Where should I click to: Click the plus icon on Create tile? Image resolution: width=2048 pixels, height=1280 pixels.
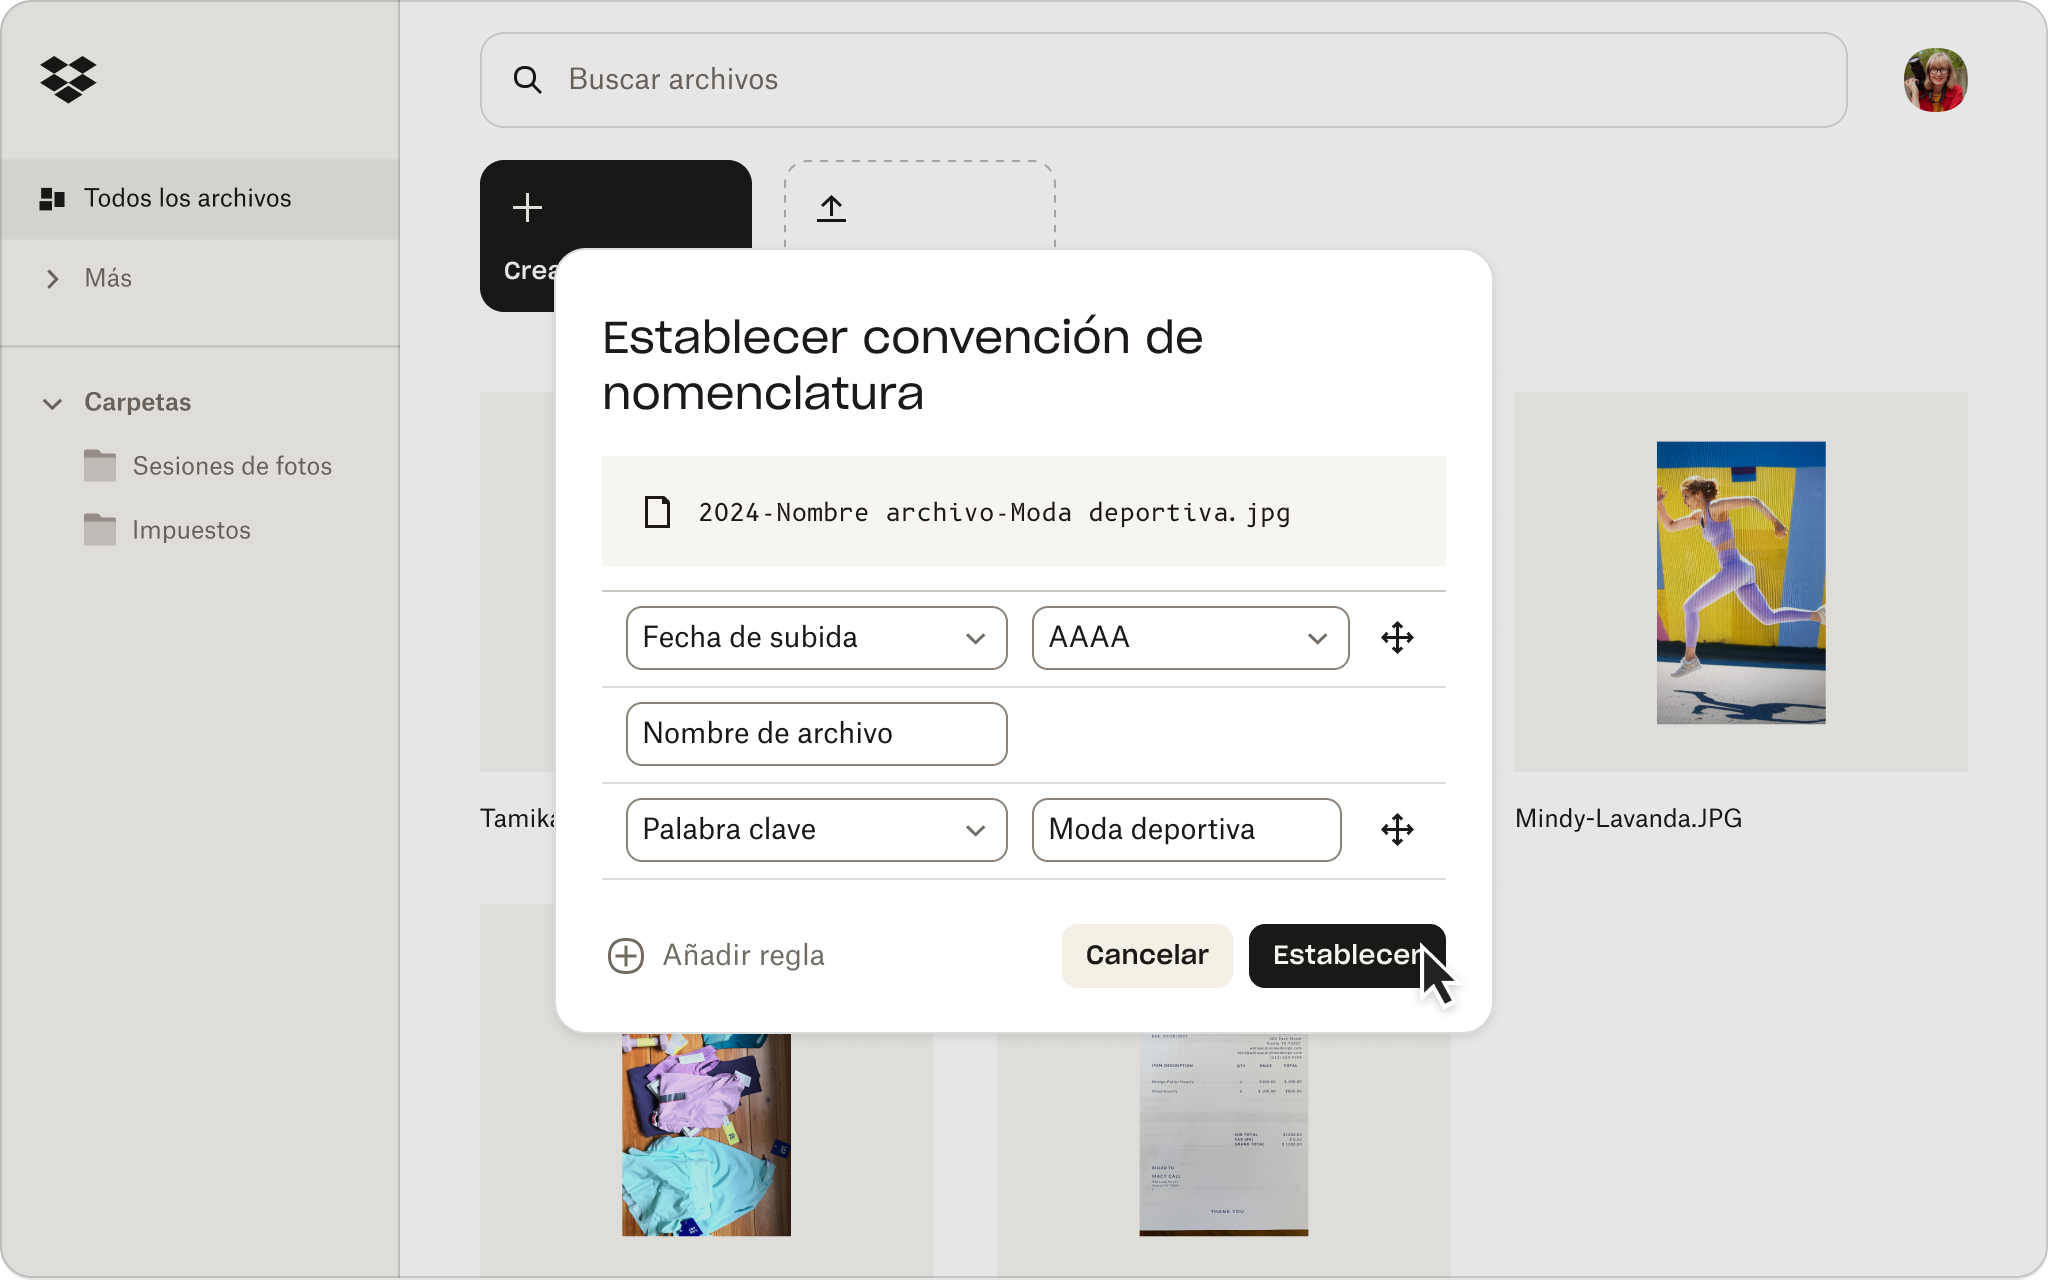(x=527, y=208)
